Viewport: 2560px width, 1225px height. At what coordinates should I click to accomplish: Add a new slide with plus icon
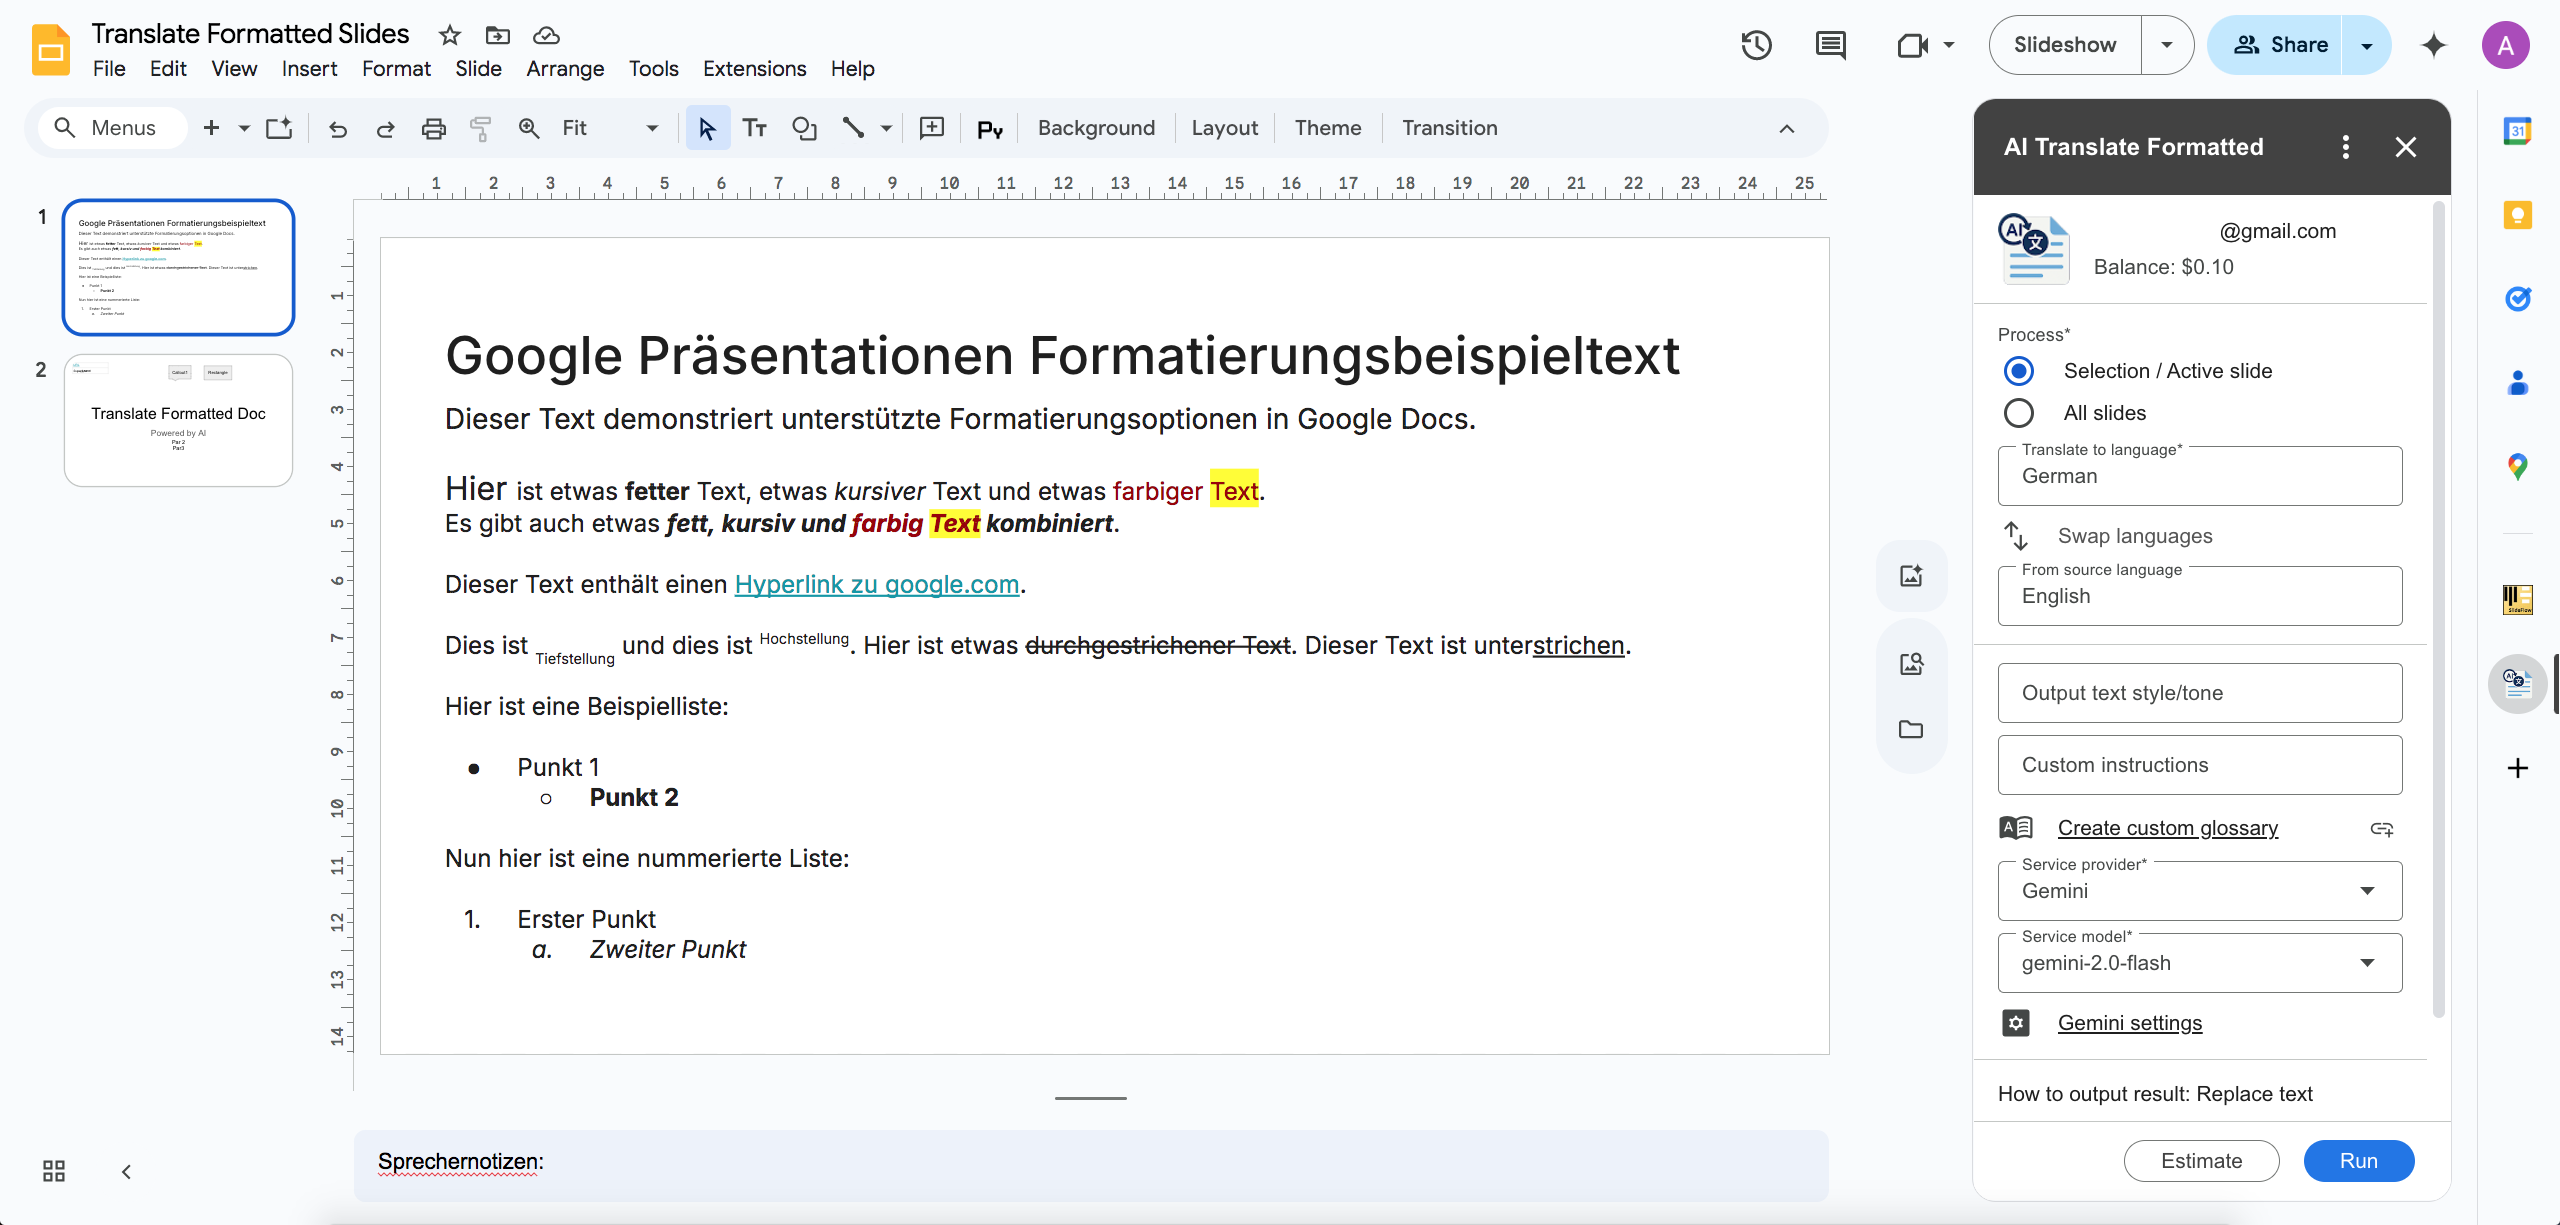211,128
